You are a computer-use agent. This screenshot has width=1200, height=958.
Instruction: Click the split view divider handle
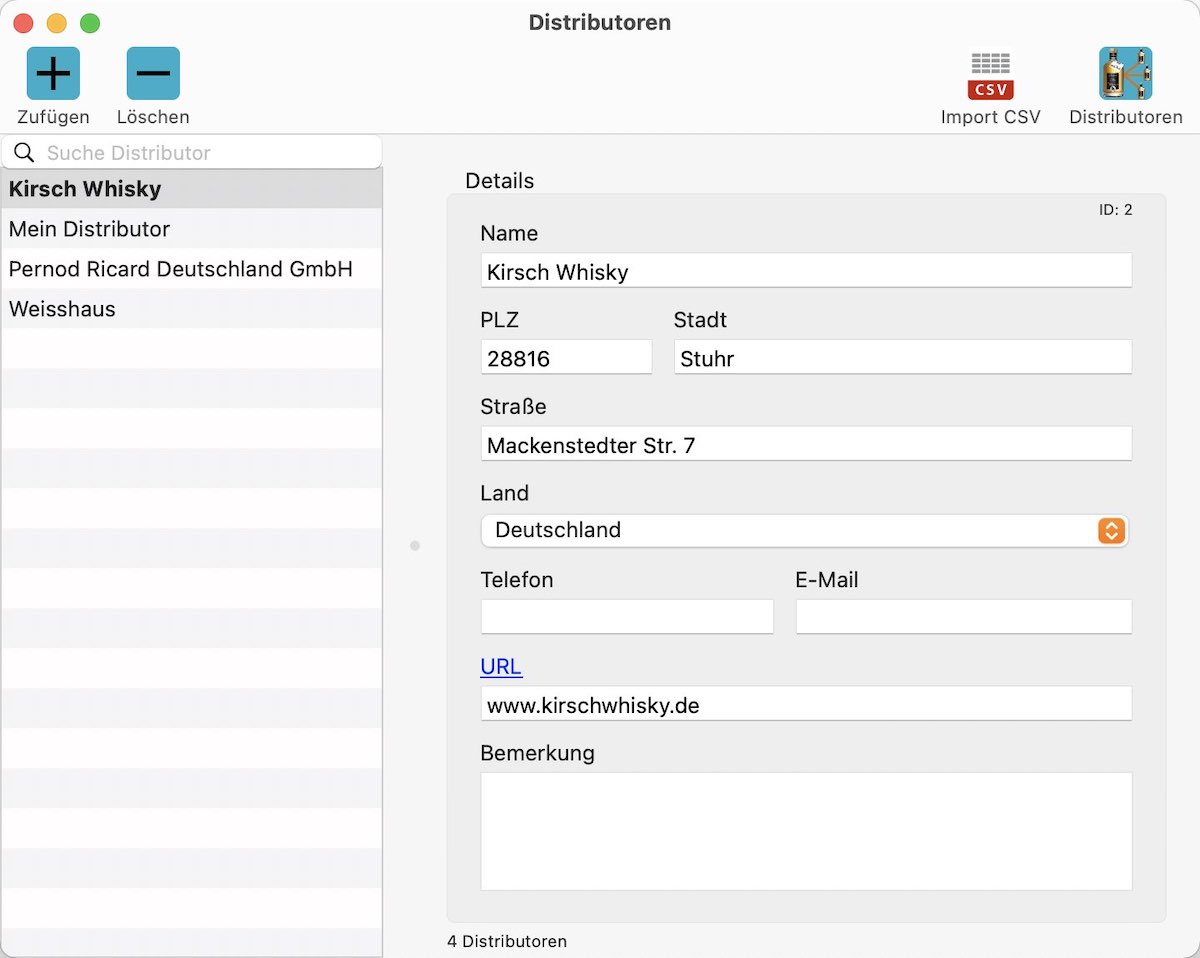click(415, 546)
